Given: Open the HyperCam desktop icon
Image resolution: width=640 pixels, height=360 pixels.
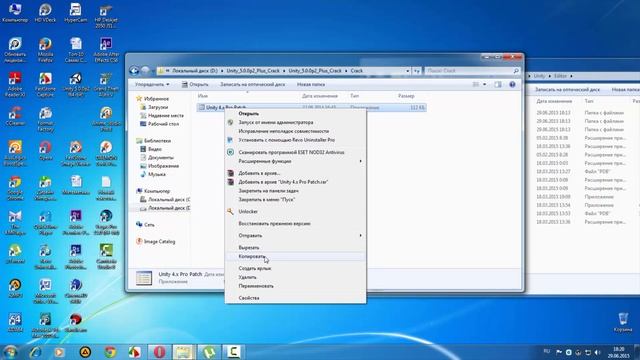Looking at the screenshot, I should 76,12.
